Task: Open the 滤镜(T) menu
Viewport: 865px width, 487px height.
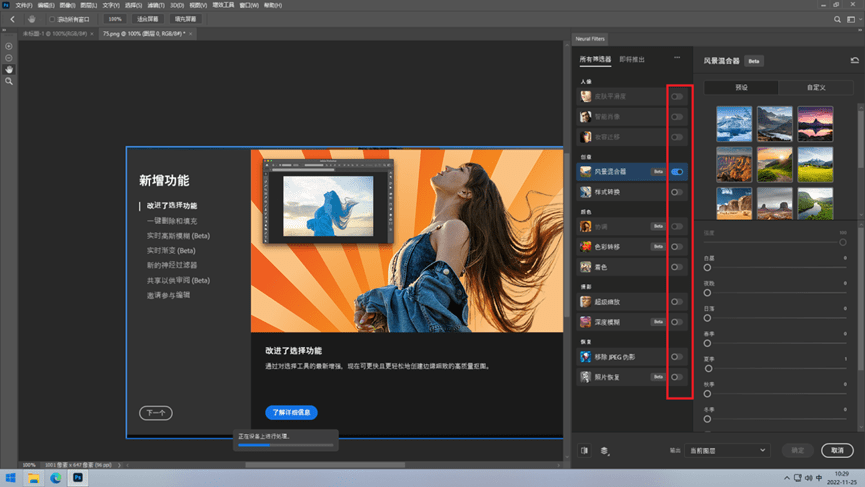Action: [x=156, y=5]
